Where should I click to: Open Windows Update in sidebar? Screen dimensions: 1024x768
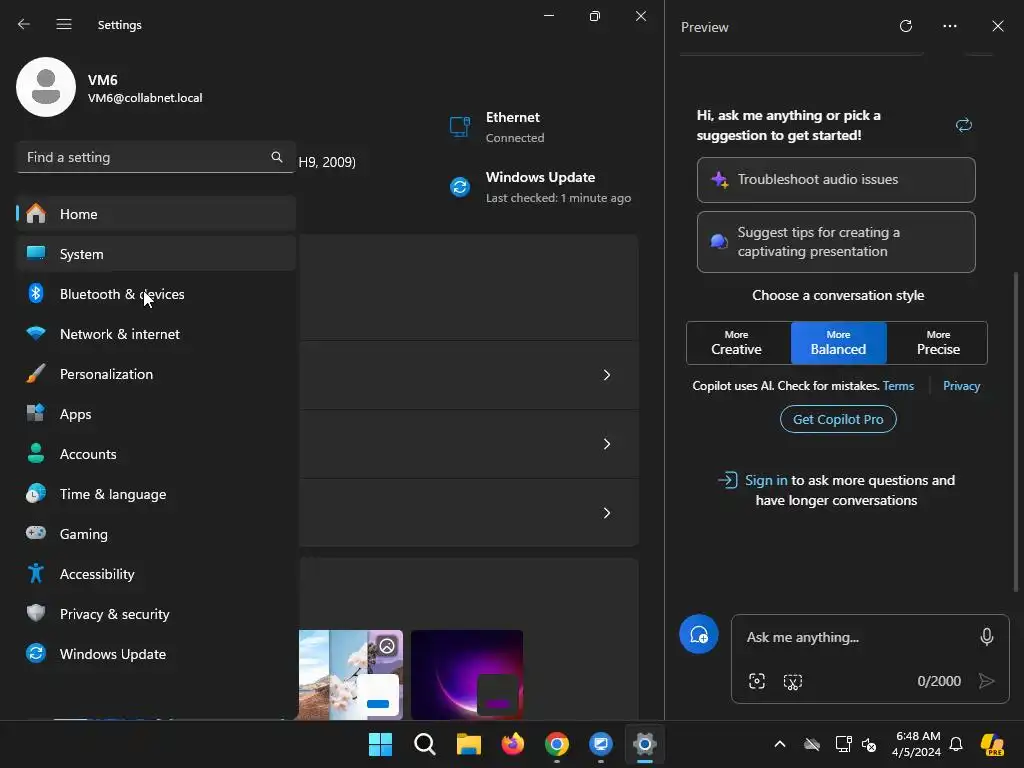(155, 654)
